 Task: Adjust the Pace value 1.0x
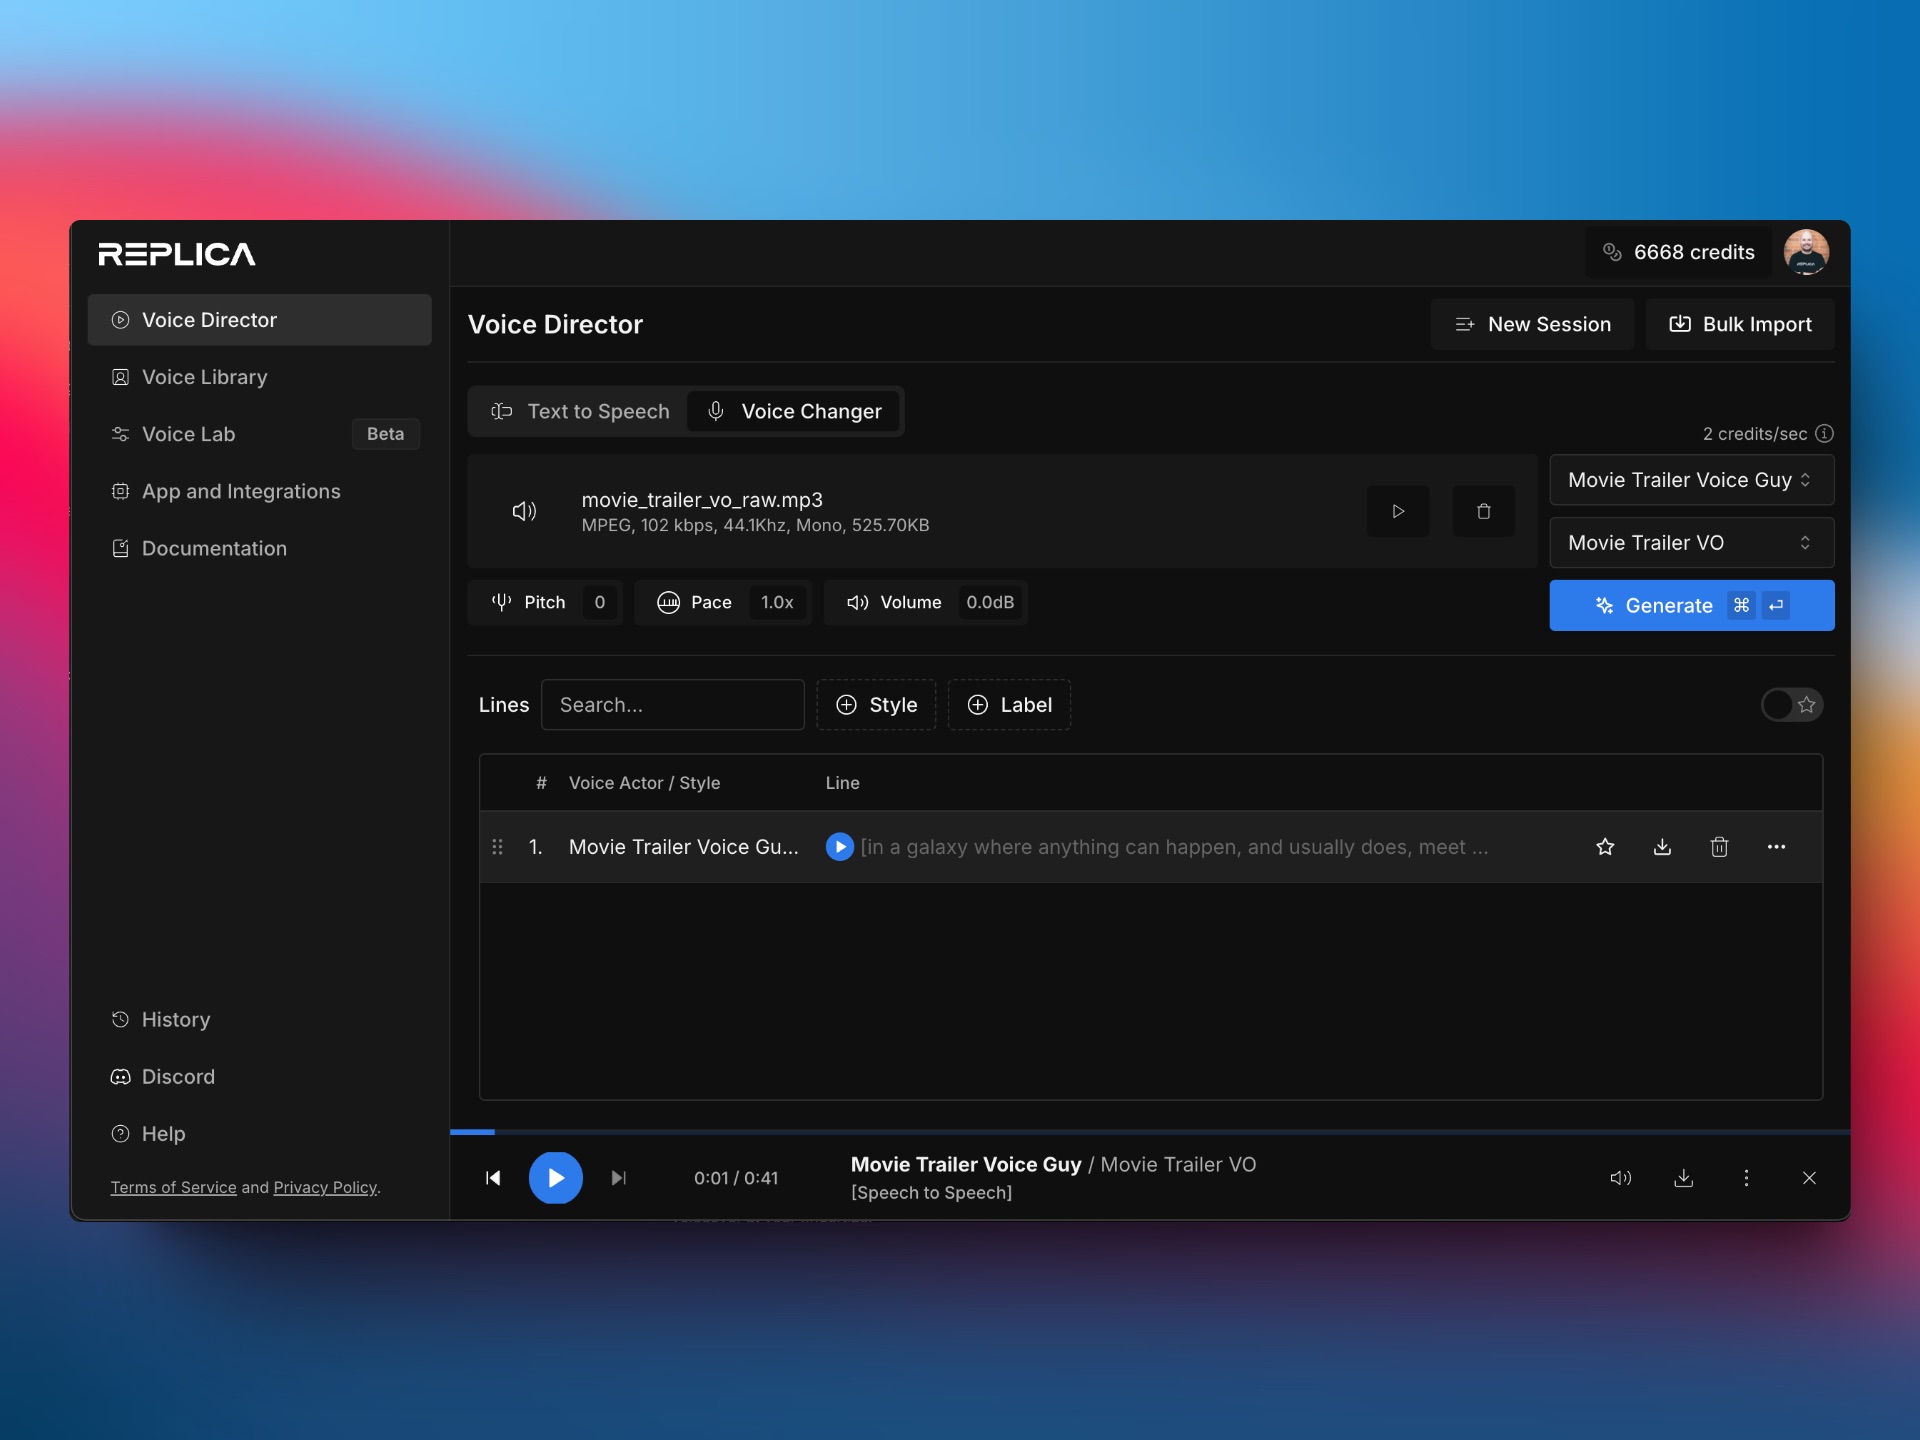(777, 602)
